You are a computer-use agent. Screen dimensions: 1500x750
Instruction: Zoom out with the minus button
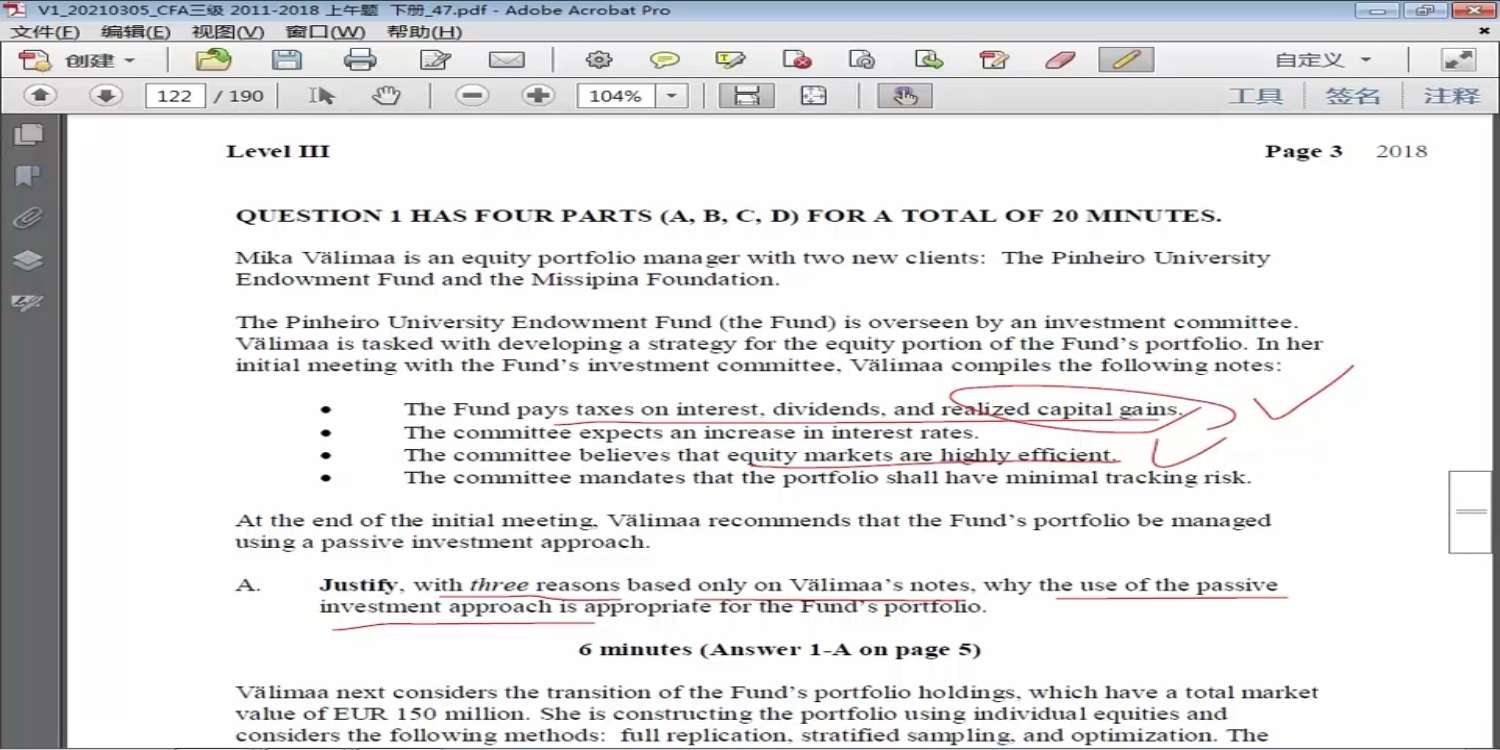472,96
